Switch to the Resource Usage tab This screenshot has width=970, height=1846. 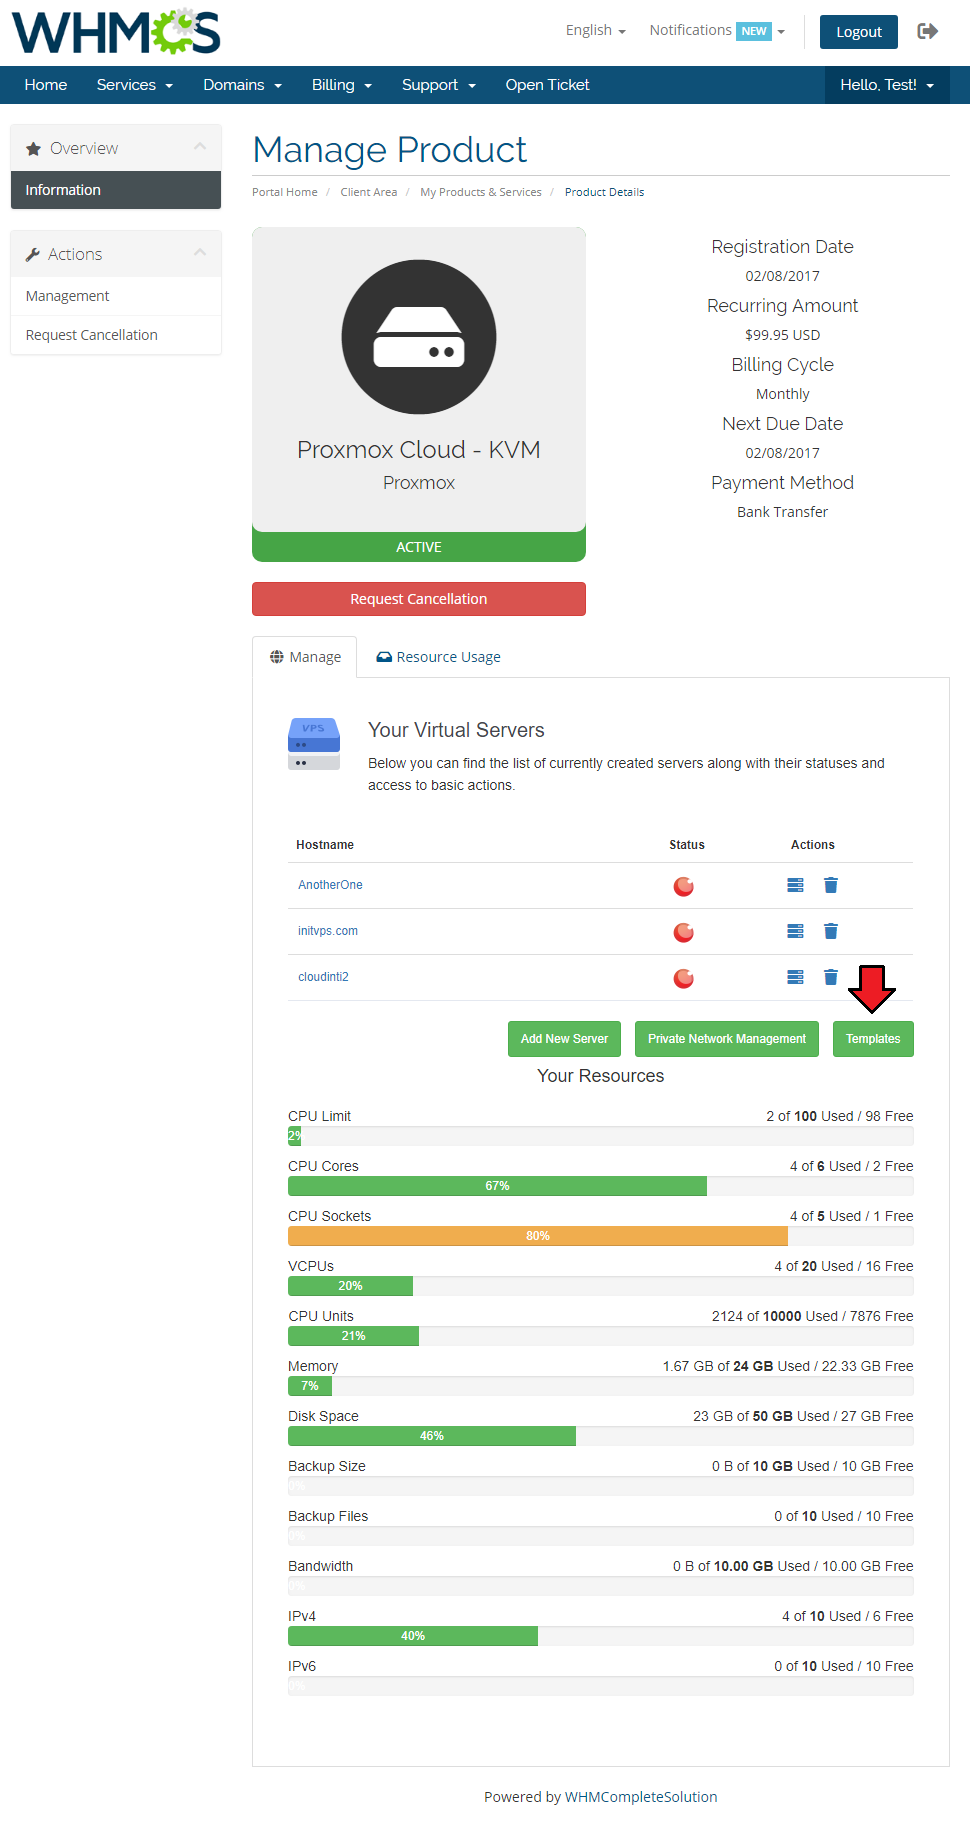[438, 657]
